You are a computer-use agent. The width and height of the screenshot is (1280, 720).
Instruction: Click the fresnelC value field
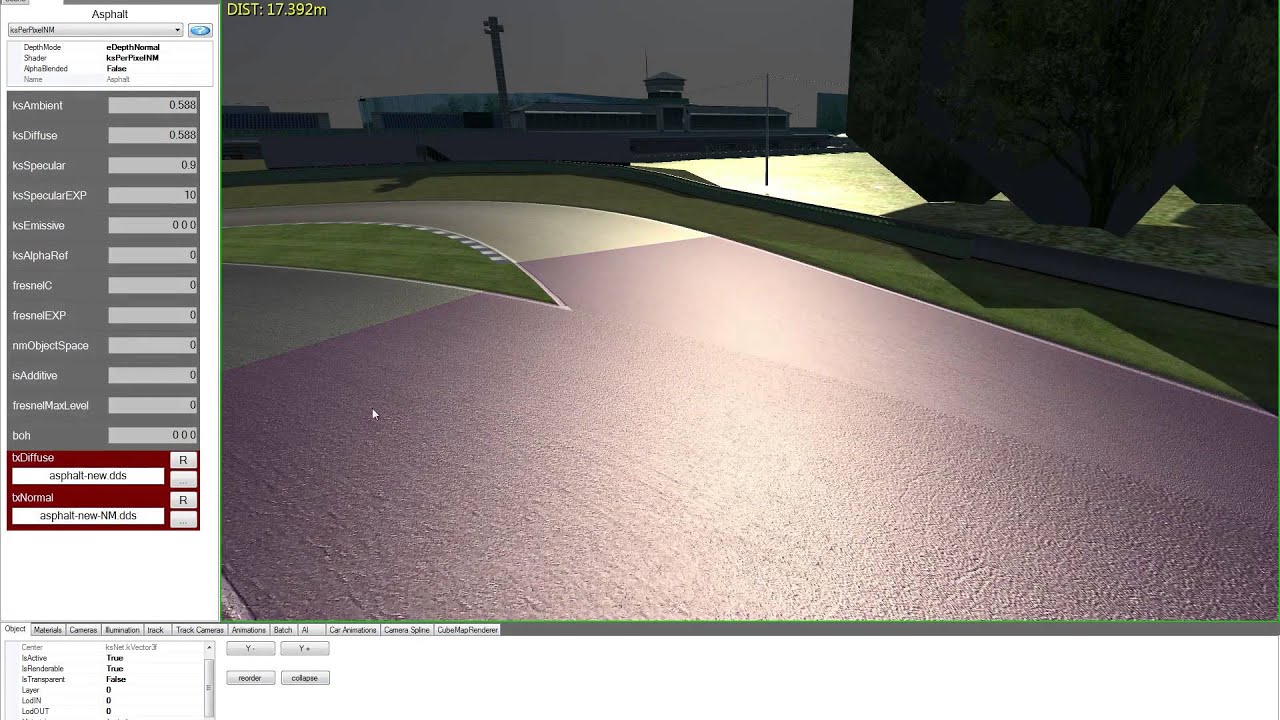click(x=153, y=285)
